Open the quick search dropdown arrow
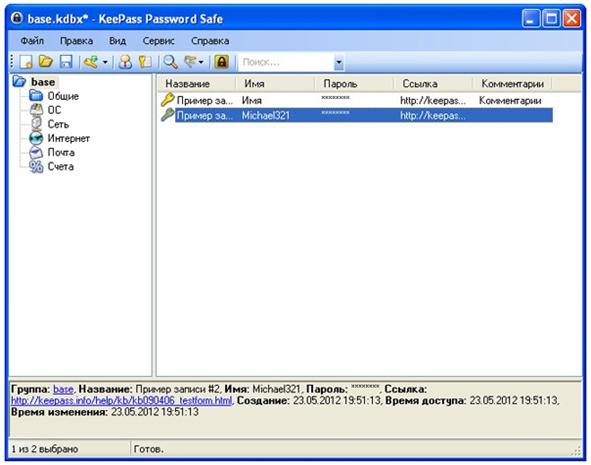This screenshot has height=465, width=591. [x=339, y=62]
